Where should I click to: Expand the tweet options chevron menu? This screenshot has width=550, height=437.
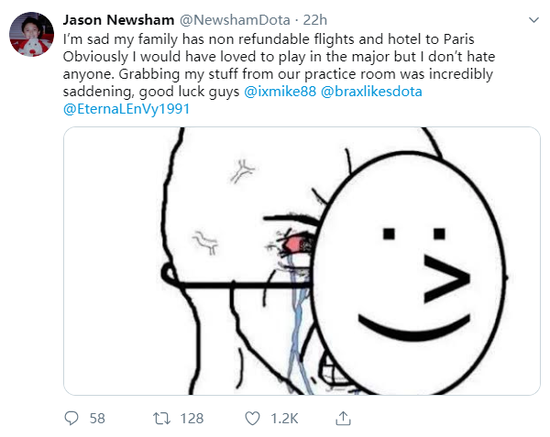point(534,20)
